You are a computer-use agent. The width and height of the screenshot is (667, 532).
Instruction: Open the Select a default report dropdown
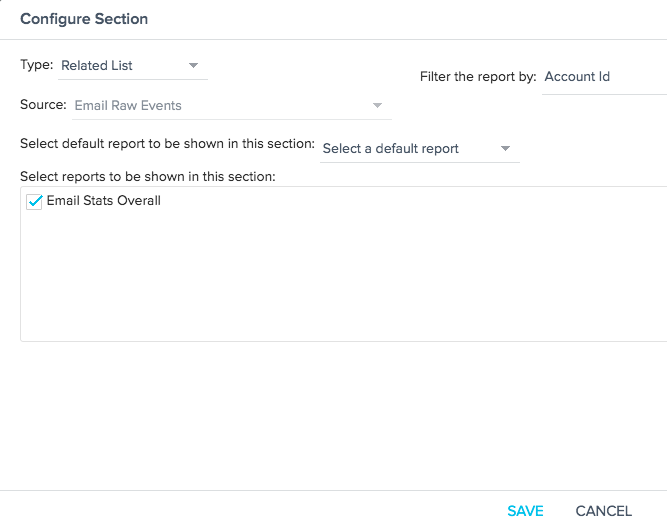tap(419, 149)
